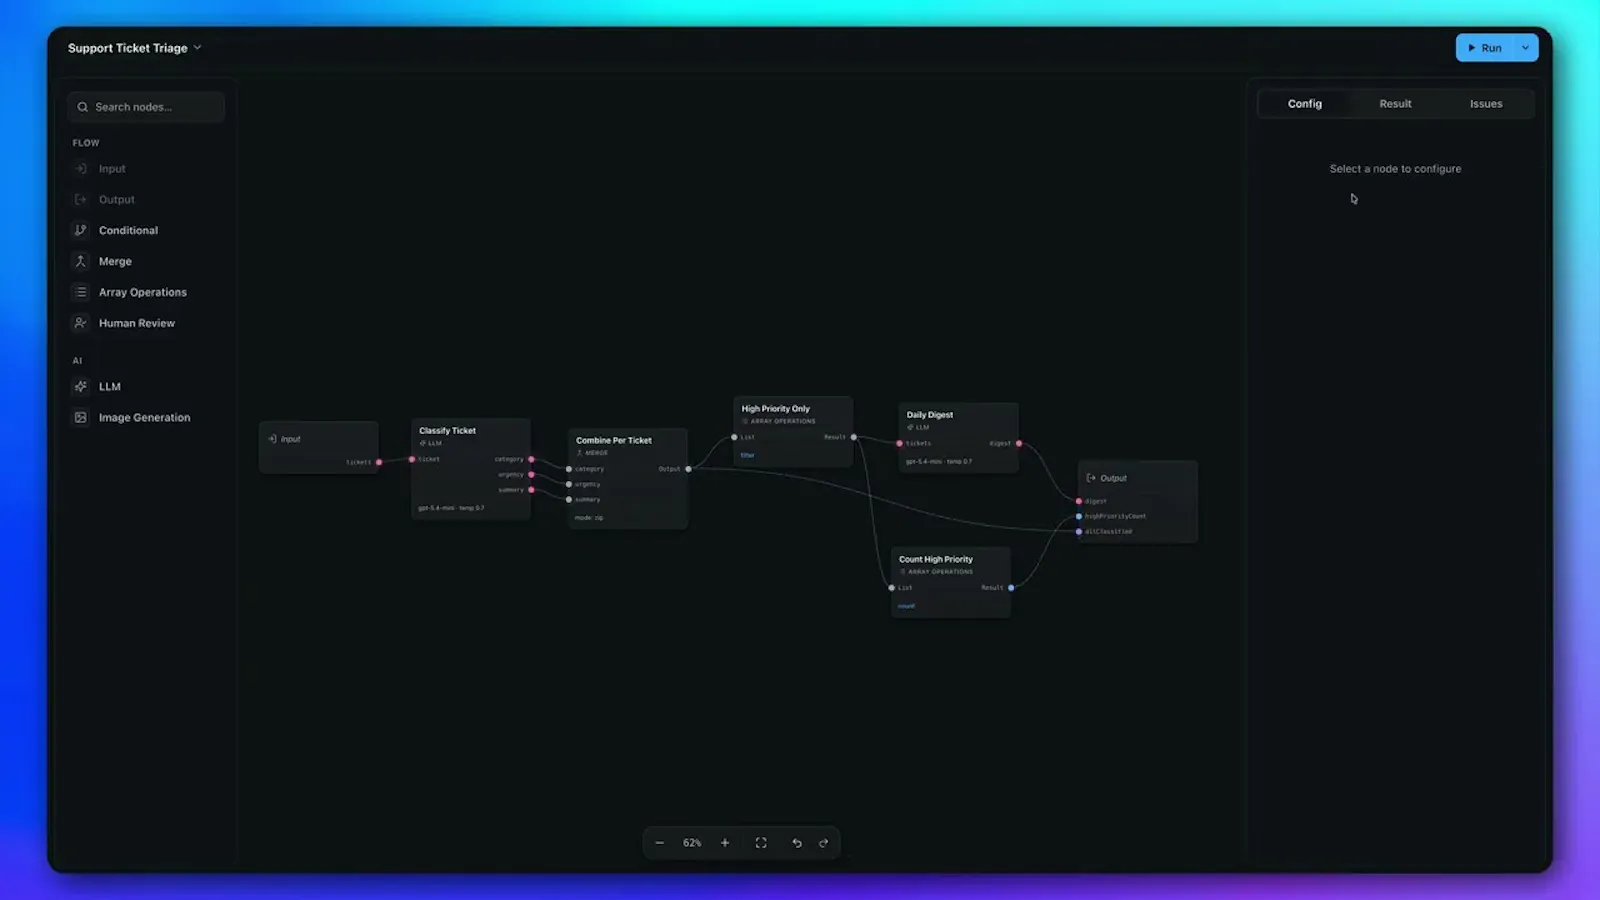Select the Daily Digest node title

tap(930, 415)
